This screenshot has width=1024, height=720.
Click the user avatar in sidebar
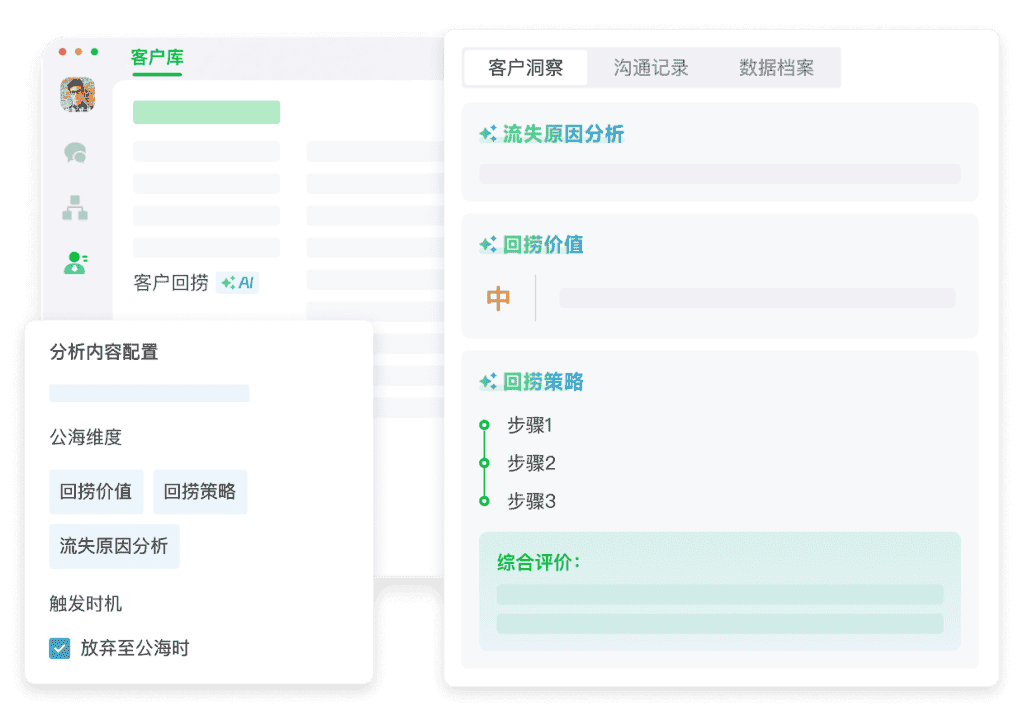coord(77,95)
